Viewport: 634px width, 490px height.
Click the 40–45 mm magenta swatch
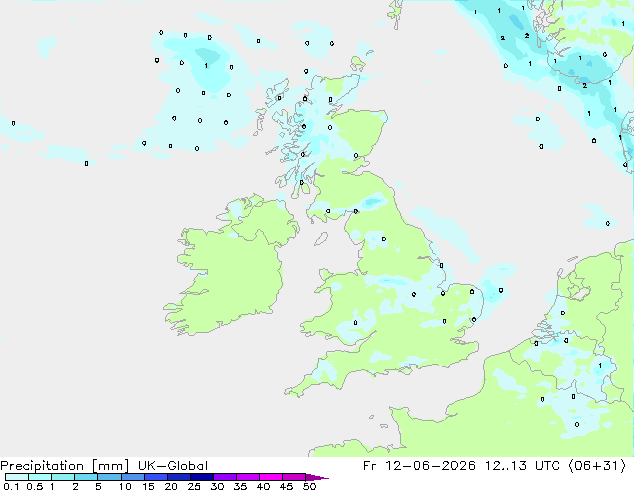pyautogui.click(x=271, y=477)
